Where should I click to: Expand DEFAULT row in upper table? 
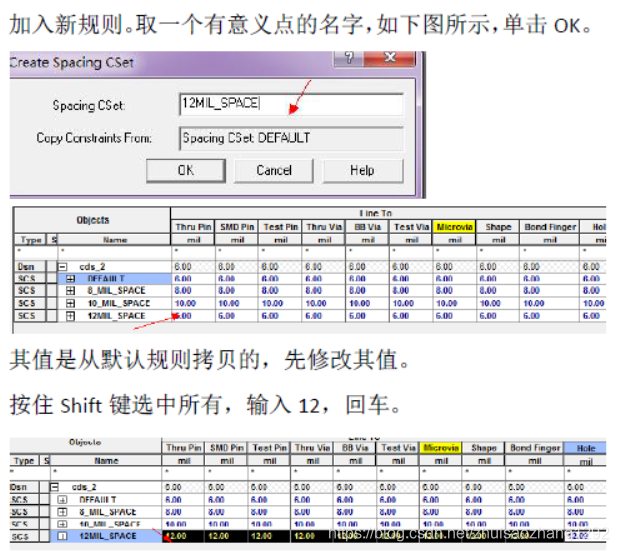(x=71, y=279)
